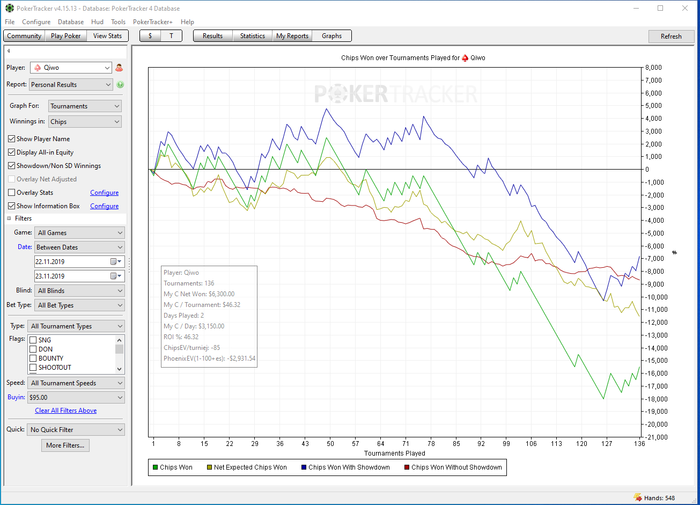
Task: Open calendar picker for 22.11.2019 date
Action: point(114,261)
